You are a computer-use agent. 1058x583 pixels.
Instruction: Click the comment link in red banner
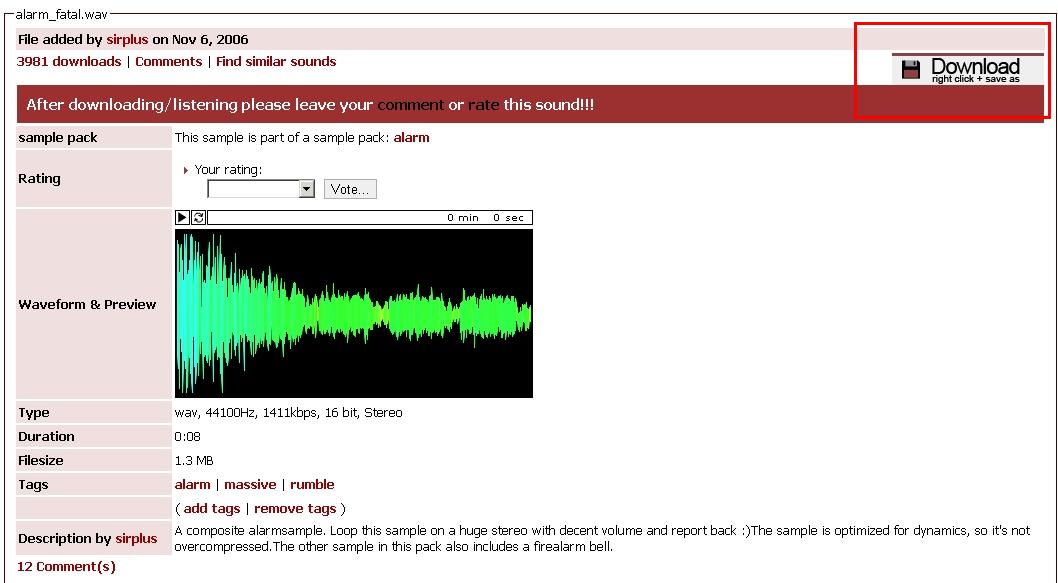(x=411, y=105)
